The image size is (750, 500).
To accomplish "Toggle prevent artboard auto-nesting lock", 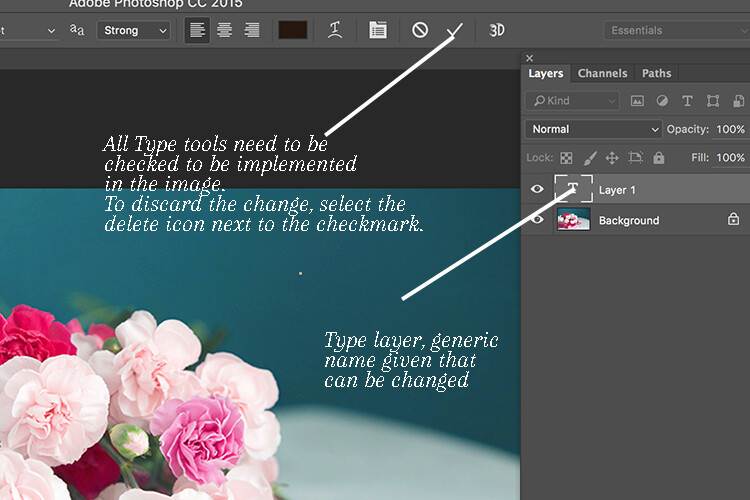I will [x=636, y=157].
